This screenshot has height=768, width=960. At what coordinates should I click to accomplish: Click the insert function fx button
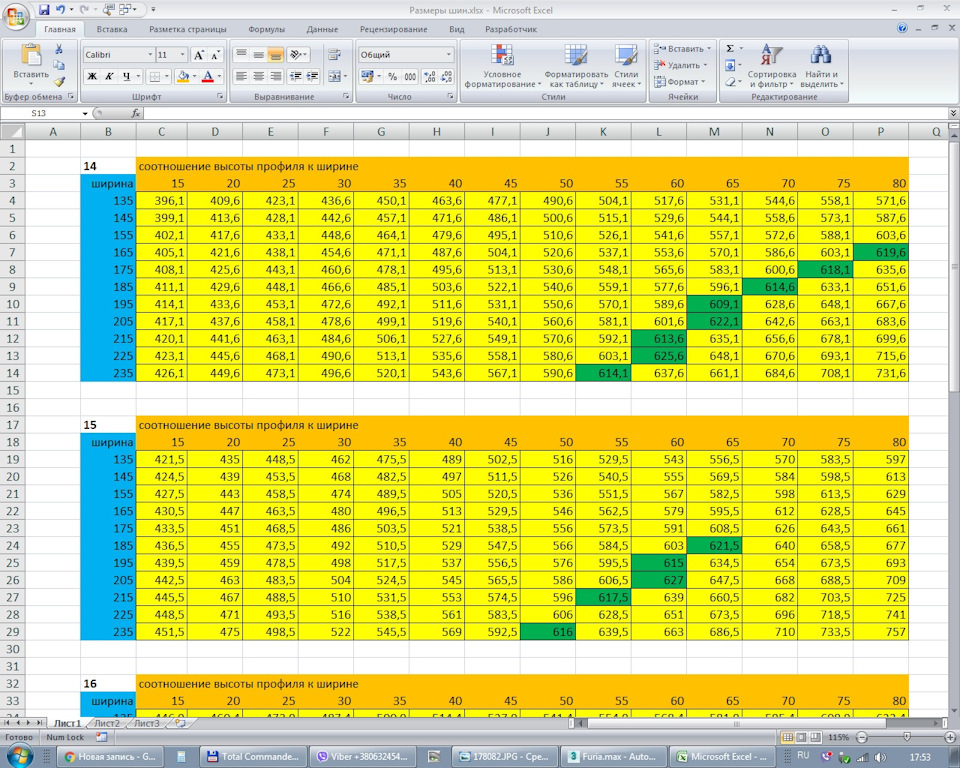click(136, 113)
